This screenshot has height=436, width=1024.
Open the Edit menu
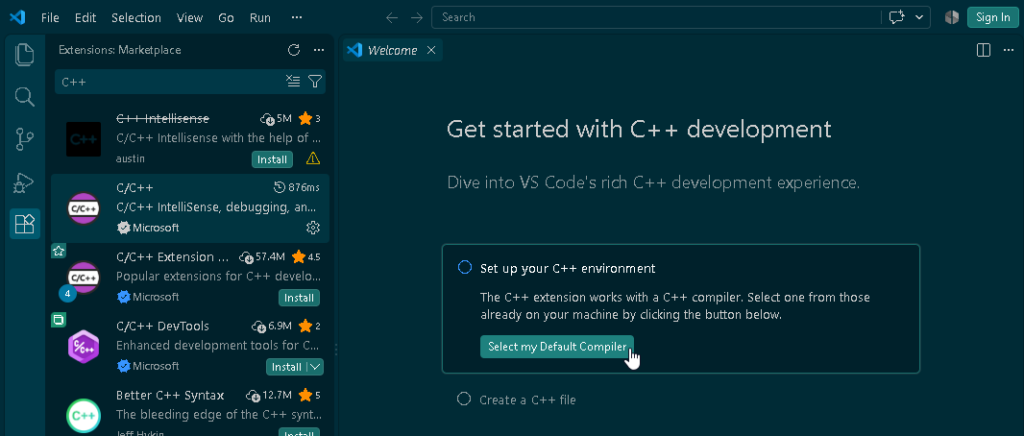(x=85, y=18)
